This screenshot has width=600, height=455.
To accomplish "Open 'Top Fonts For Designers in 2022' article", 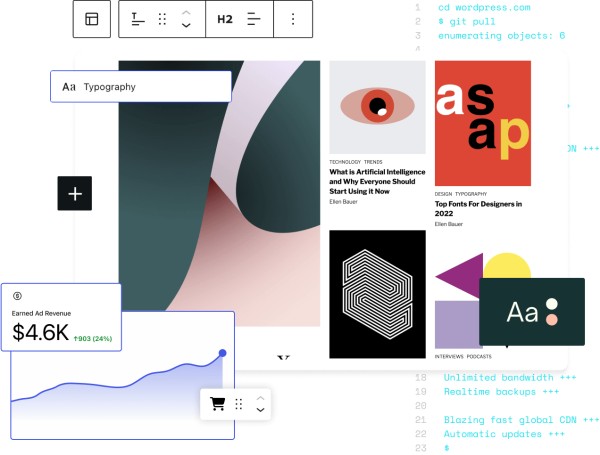I will point(478,208).
